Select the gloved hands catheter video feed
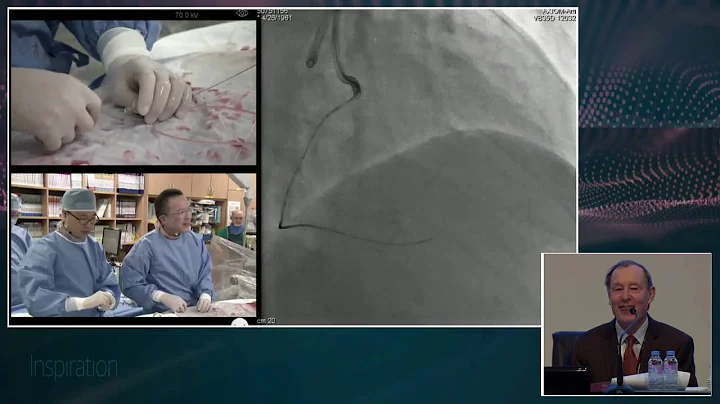Viewport: 720px width, 404px height. pyautogui.click(x=134, y=92)
